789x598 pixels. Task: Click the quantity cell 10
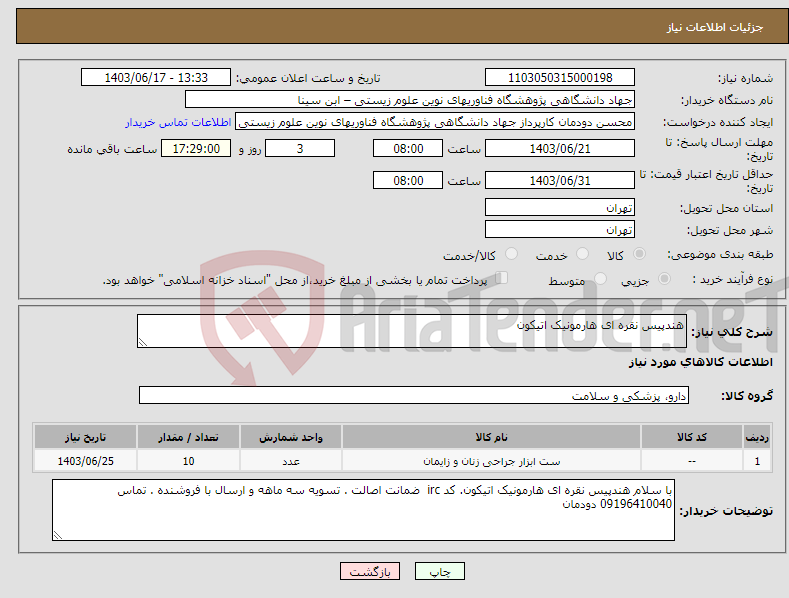188,461
